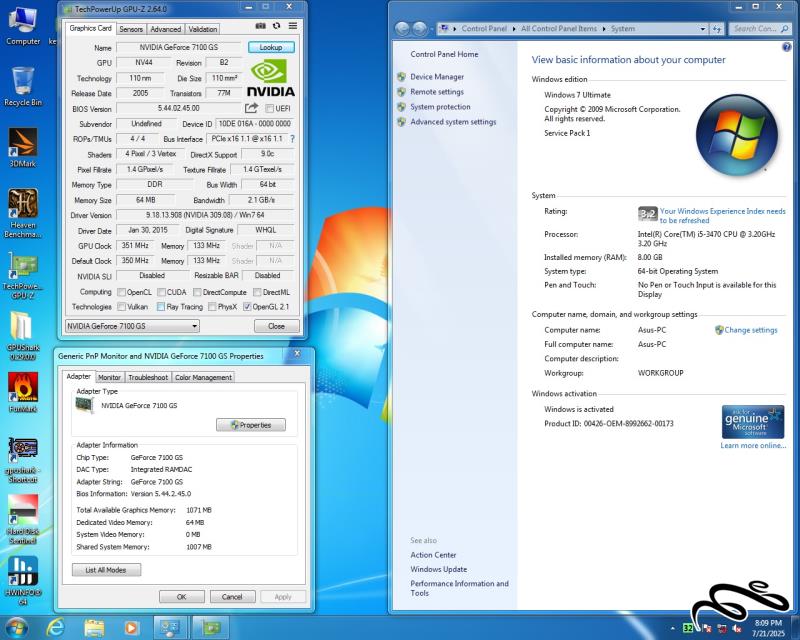Viewport: 800px width, 640px height.
Task: Open the Remote settings link
Action: pyautogui.click(x=437, y=92)
